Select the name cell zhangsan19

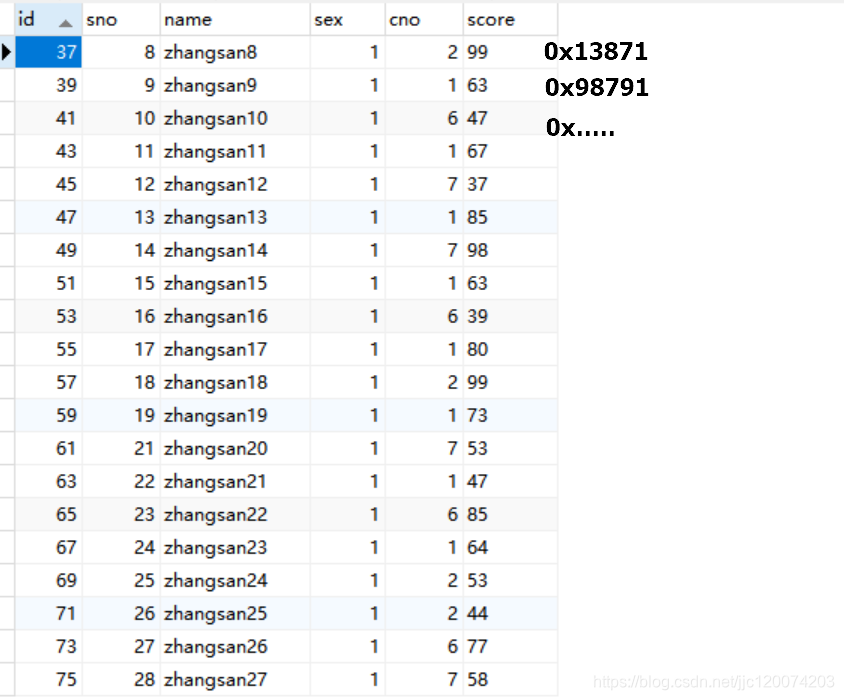click(x=235, y=415)
